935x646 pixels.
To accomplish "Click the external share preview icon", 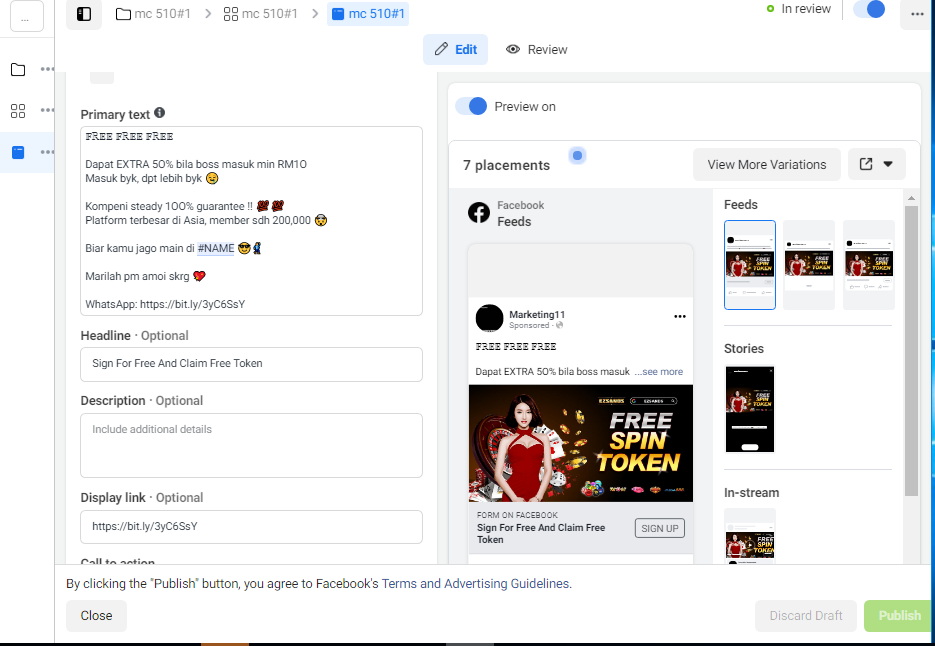I will (866, 164).
